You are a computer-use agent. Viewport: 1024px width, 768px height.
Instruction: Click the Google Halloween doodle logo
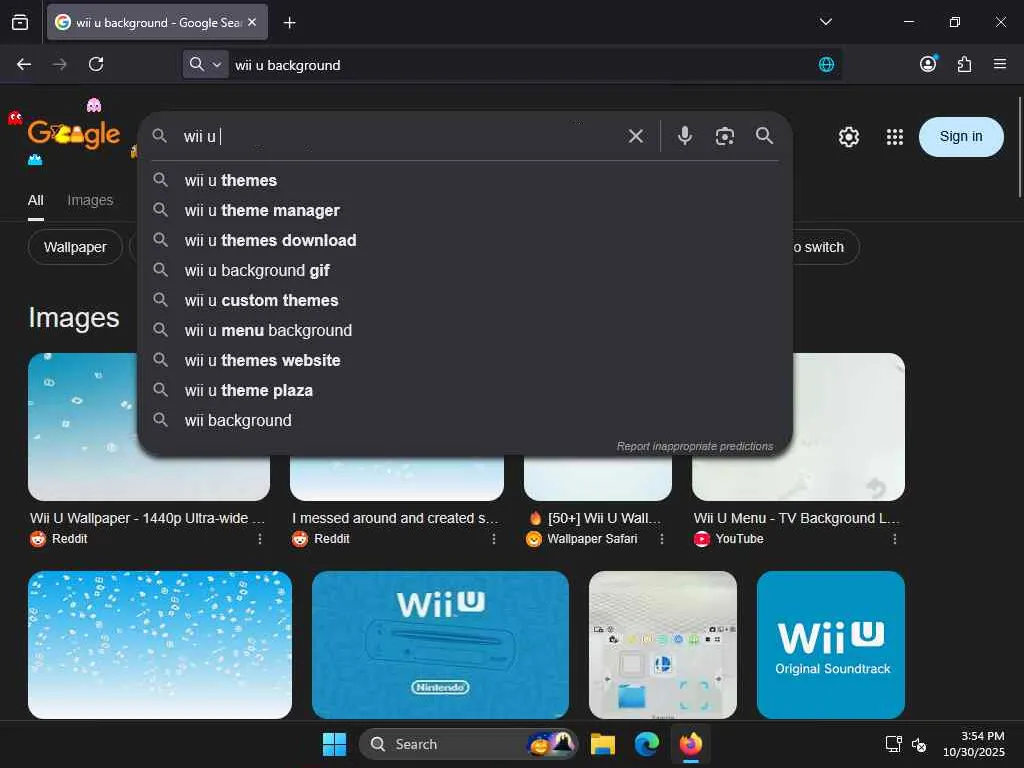(73, 133)
